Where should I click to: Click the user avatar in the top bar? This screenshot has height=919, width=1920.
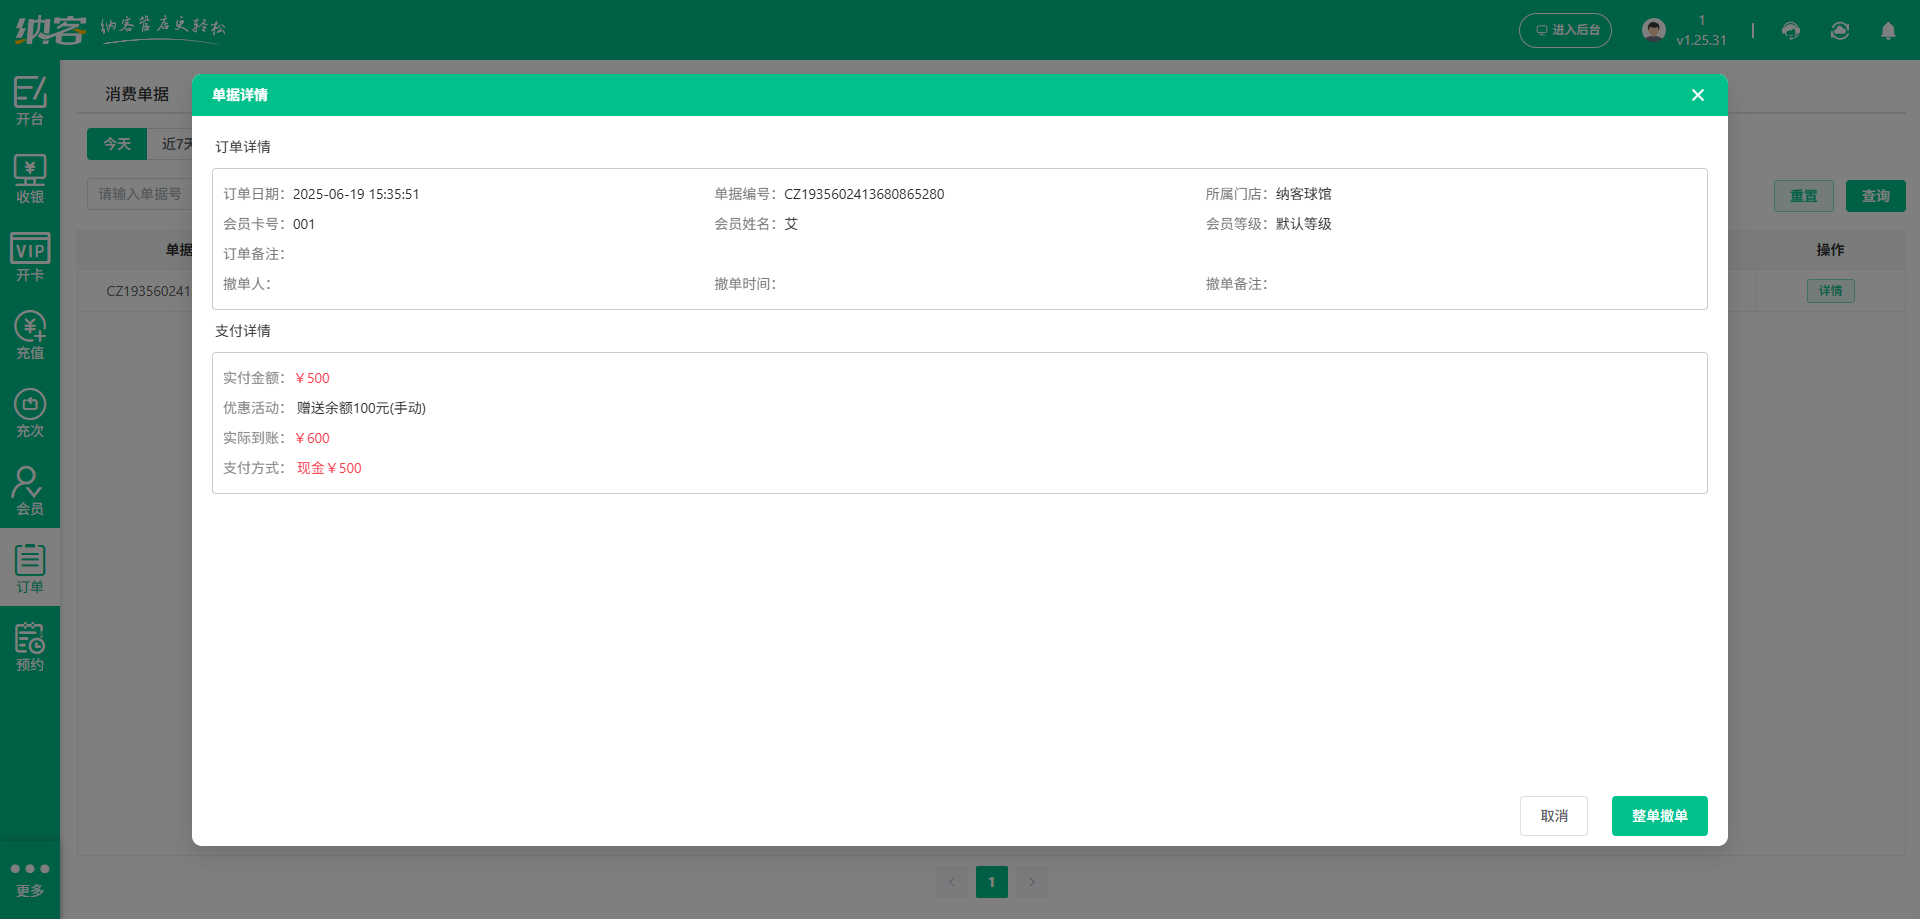[1654, 28]
